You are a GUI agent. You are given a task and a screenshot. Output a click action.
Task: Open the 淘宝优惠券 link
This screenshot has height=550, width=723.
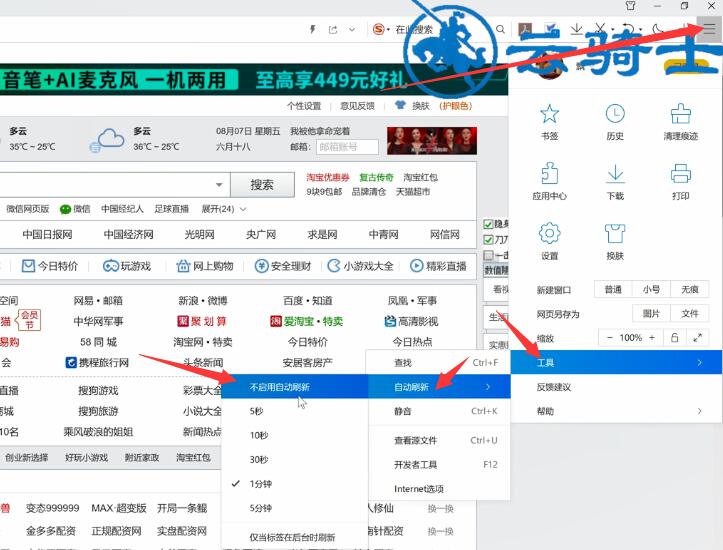point(328,177)
